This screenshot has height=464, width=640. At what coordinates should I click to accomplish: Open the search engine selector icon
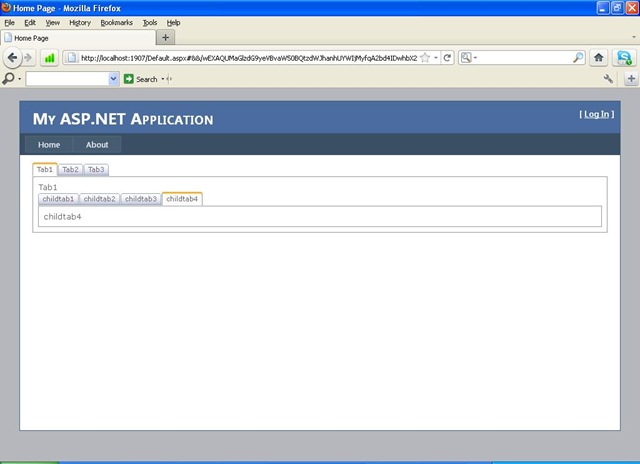tap(466, 58)
